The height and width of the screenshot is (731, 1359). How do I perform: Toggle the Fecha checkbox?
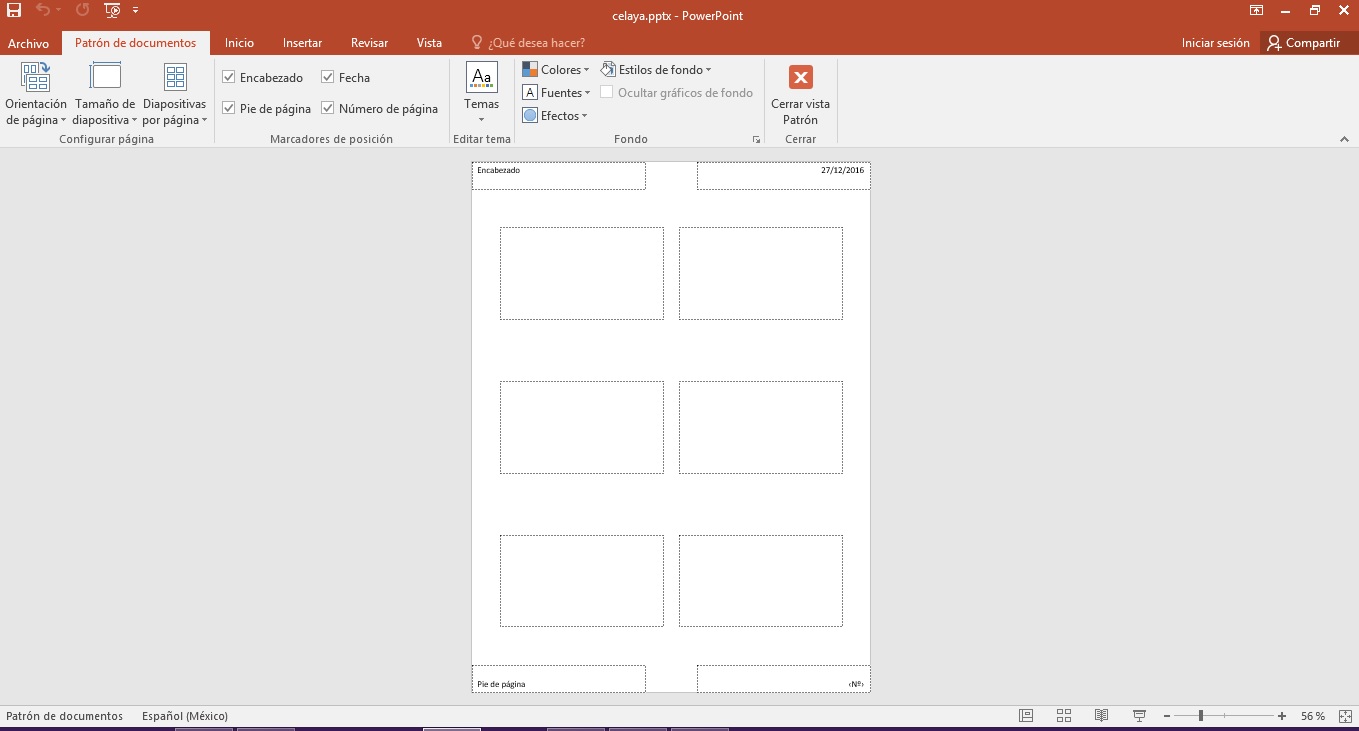[328, 77]
